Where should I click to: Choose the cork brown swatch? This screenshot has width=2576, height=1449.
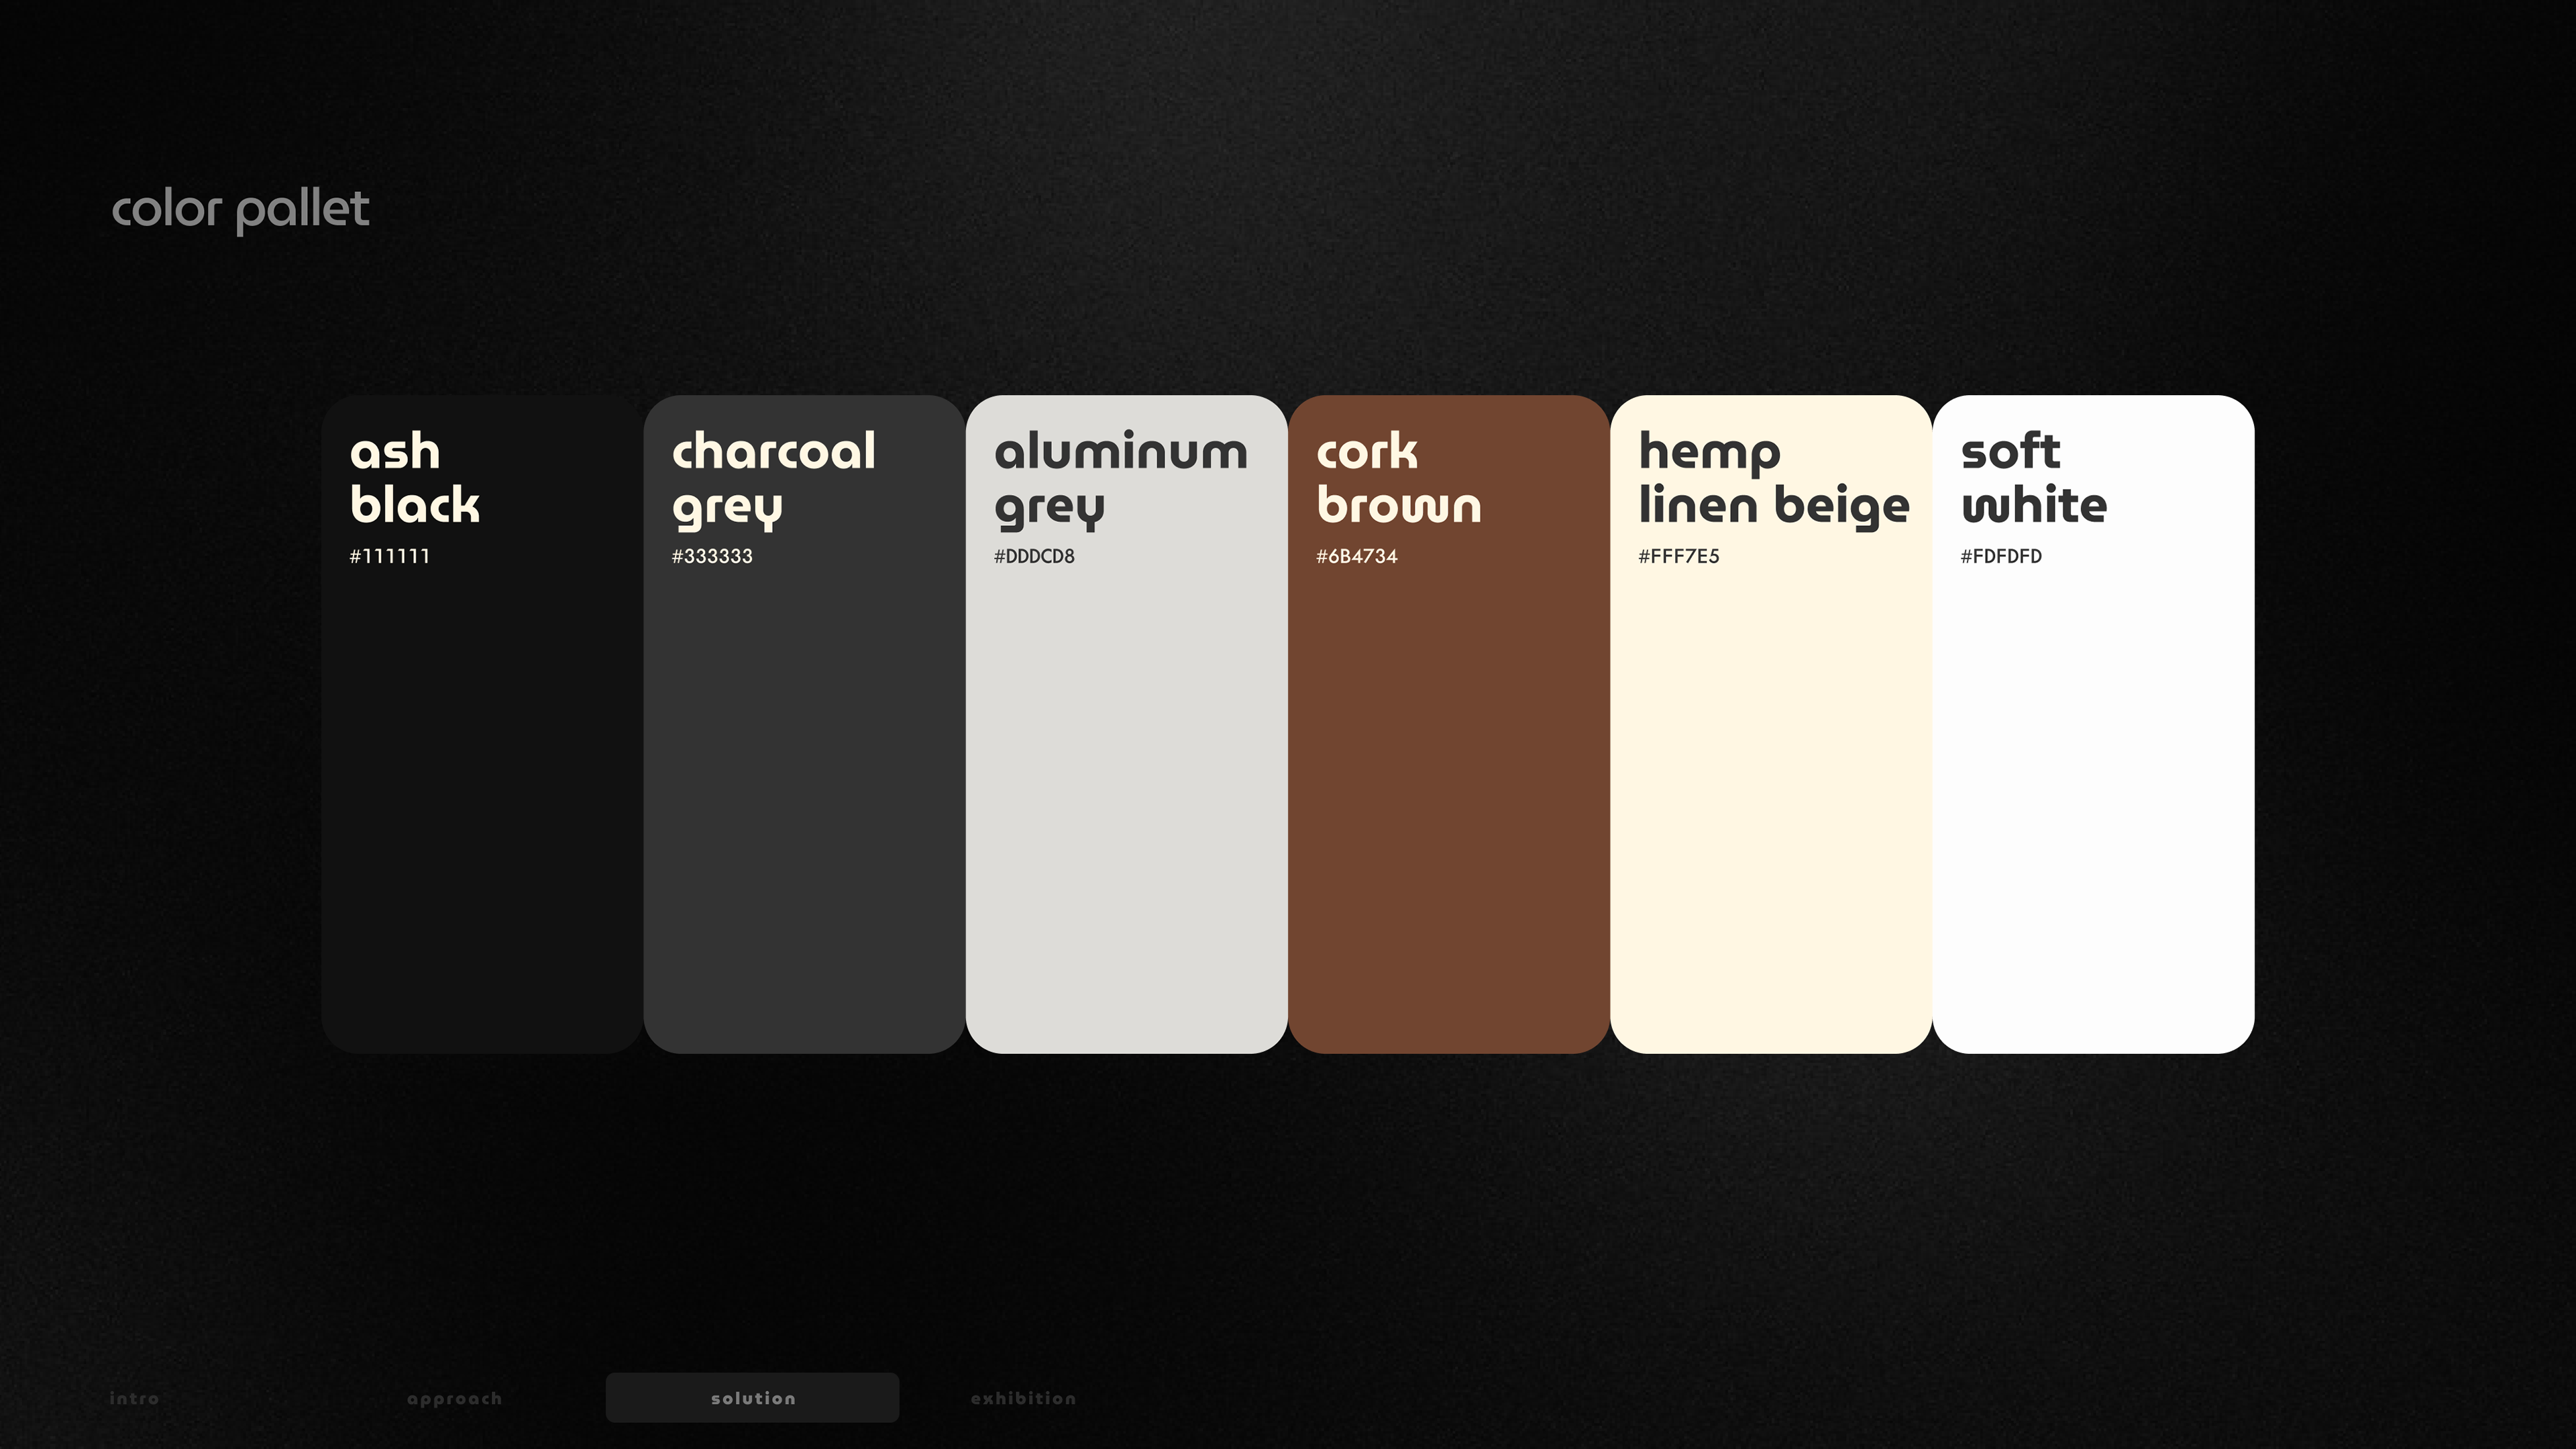[1448, 800]
